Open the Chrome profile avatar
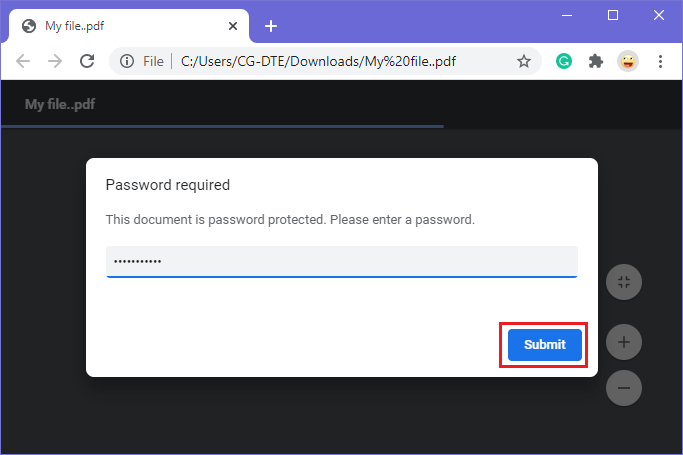This screenshot has height=455, width=683. [628, 61]
